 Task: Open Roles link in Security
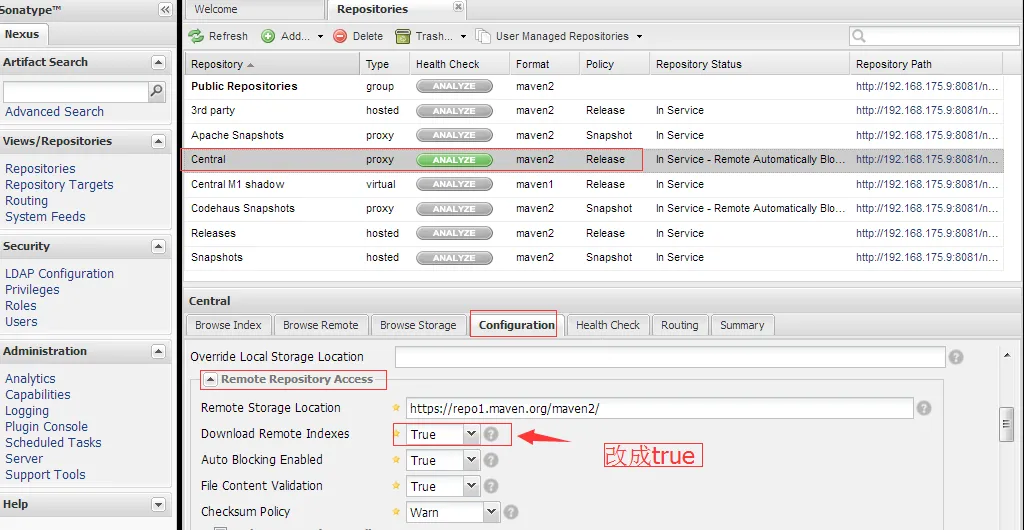21,305
